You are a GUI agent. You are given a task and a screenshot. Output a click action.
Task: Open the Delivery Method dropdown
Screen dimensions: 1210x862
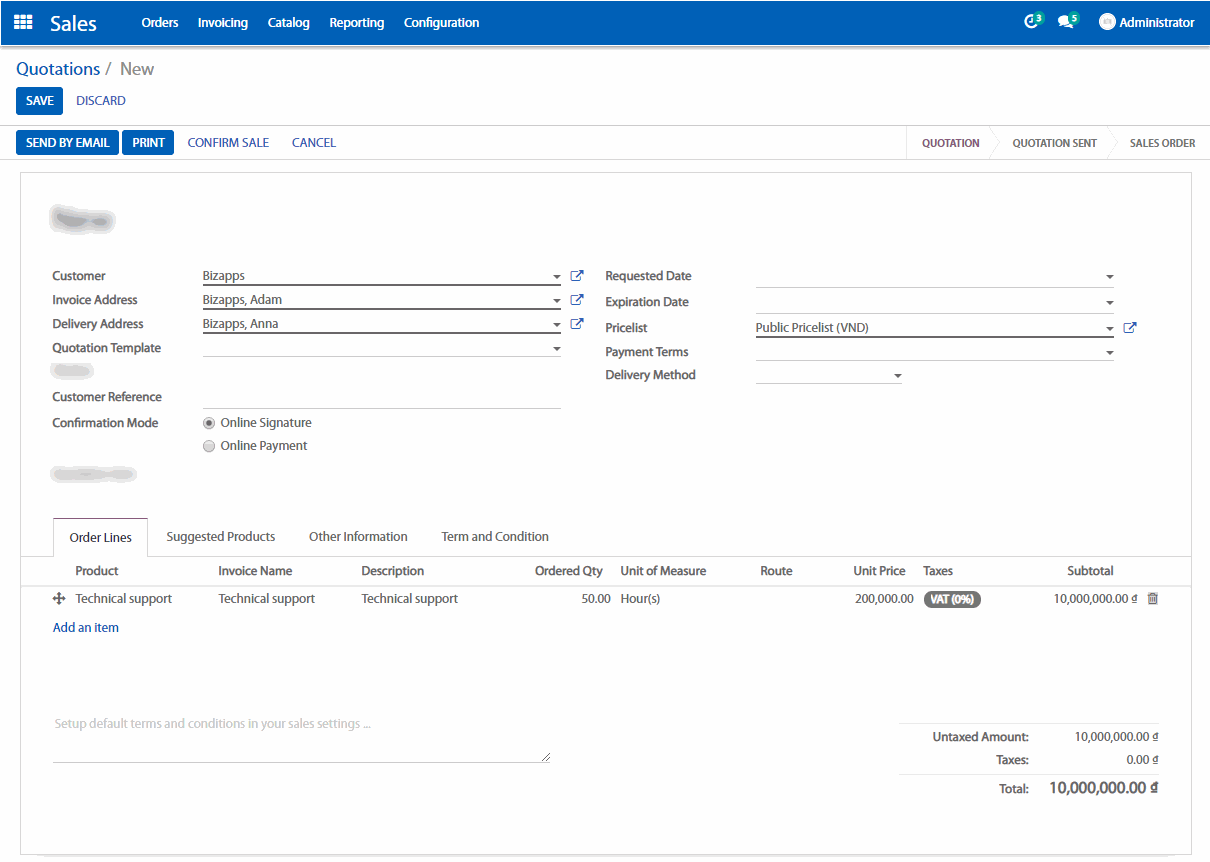point(897,376)
